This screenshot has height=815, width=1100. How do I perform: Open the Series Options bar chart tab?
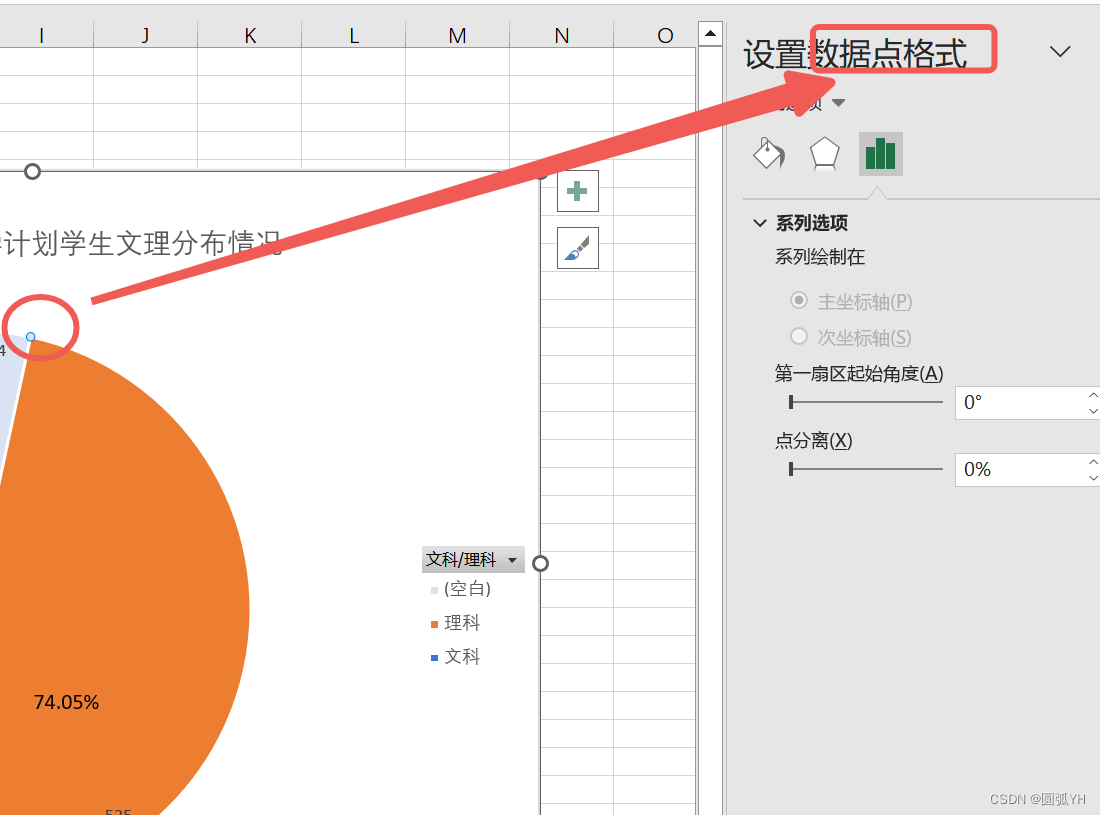(880, 154)
